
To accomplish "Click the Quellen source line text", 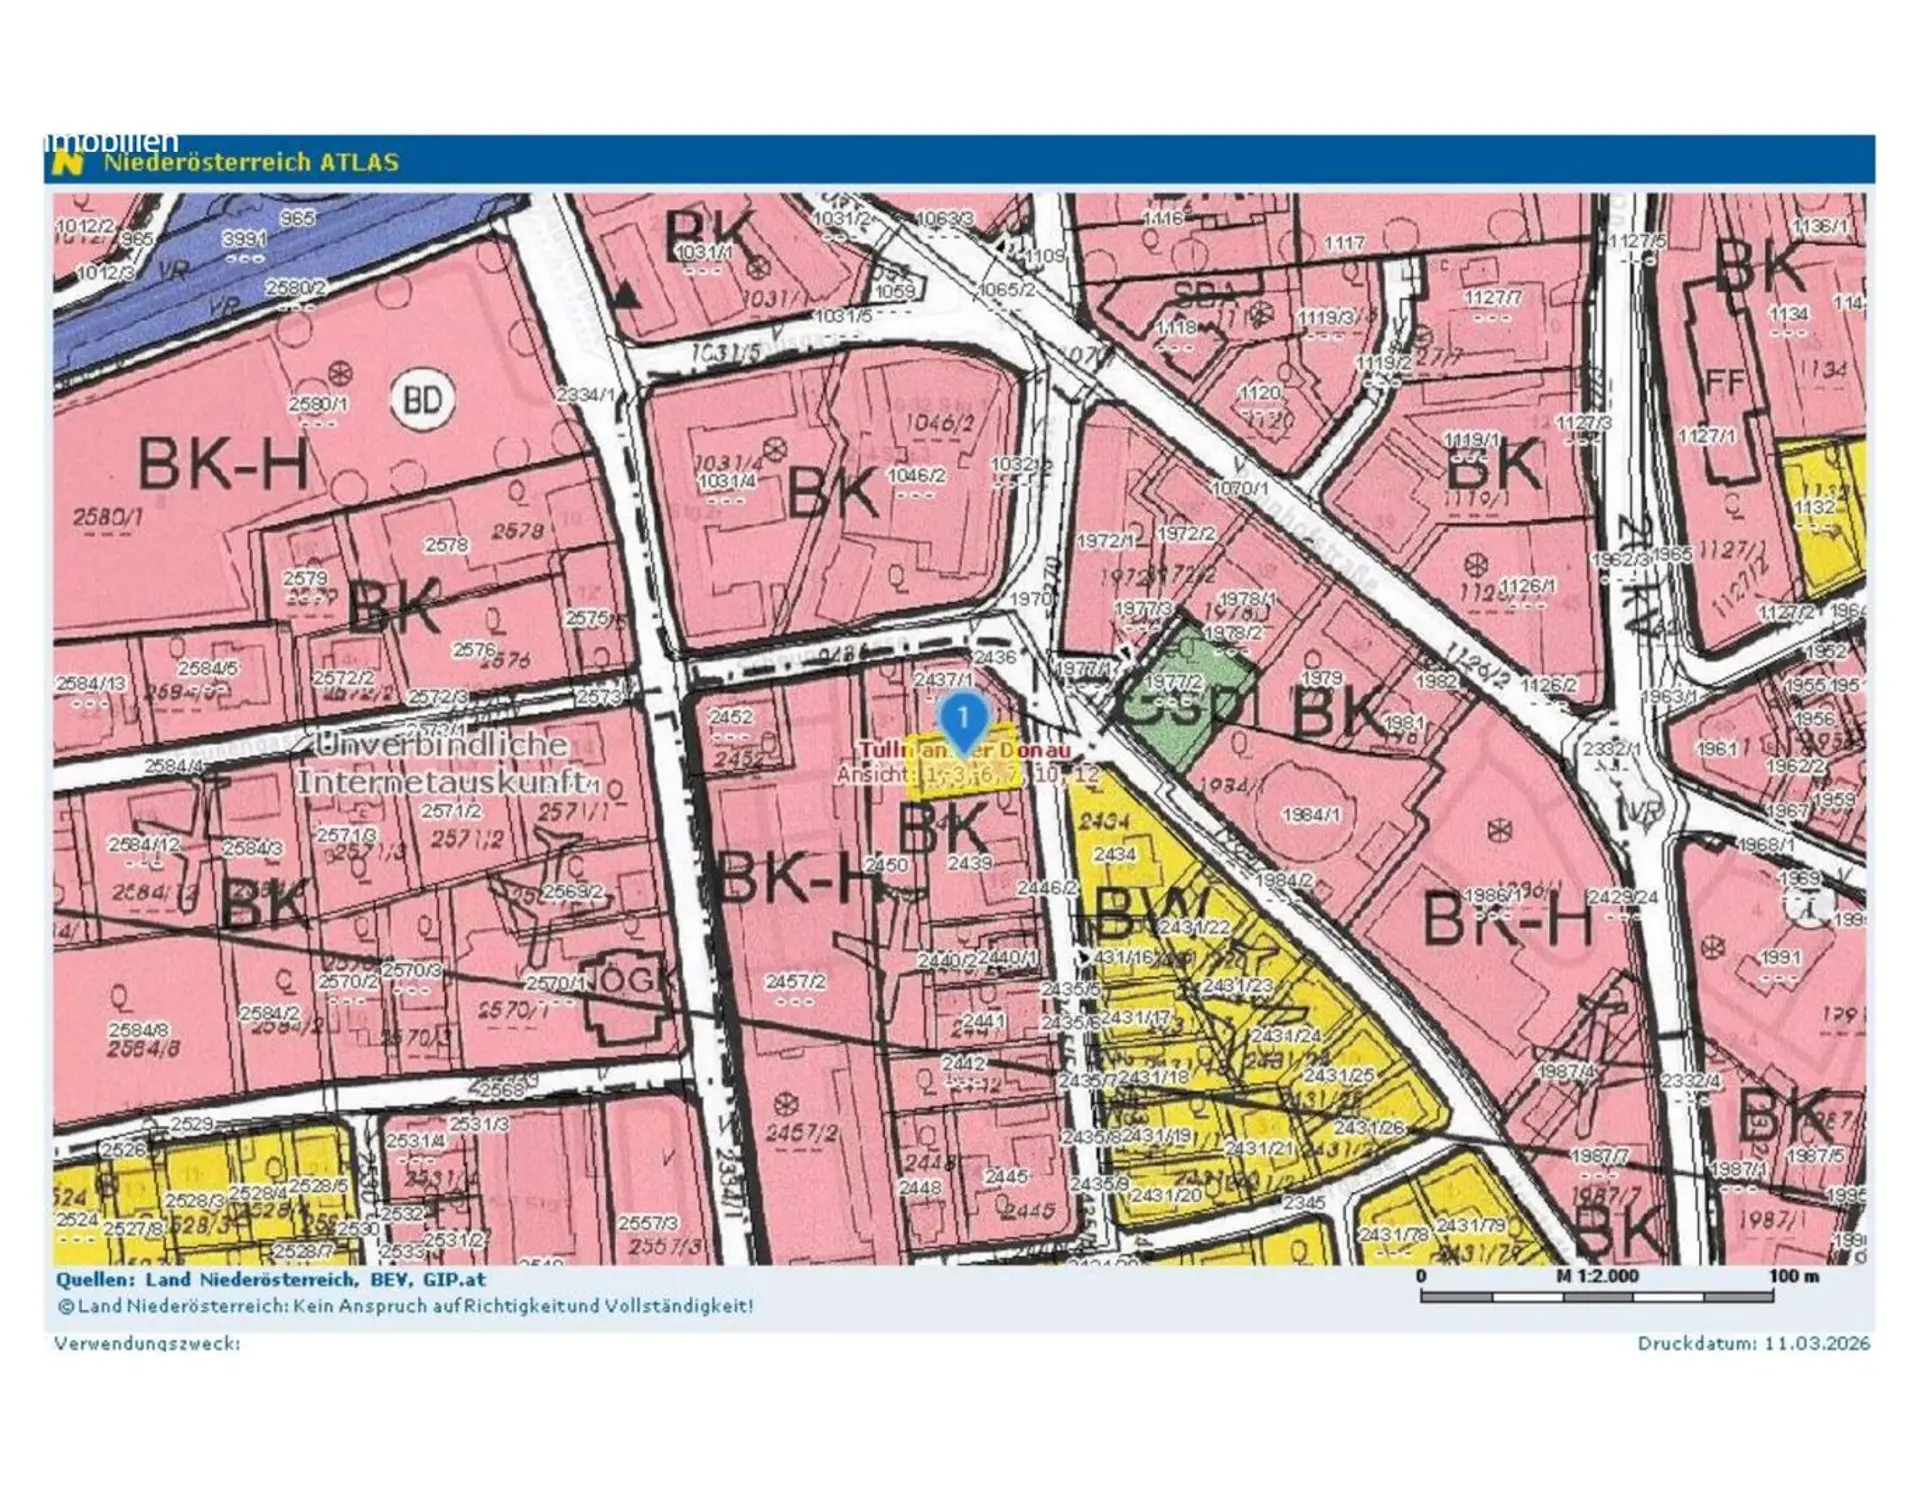I will click(x=270, y=1279).
